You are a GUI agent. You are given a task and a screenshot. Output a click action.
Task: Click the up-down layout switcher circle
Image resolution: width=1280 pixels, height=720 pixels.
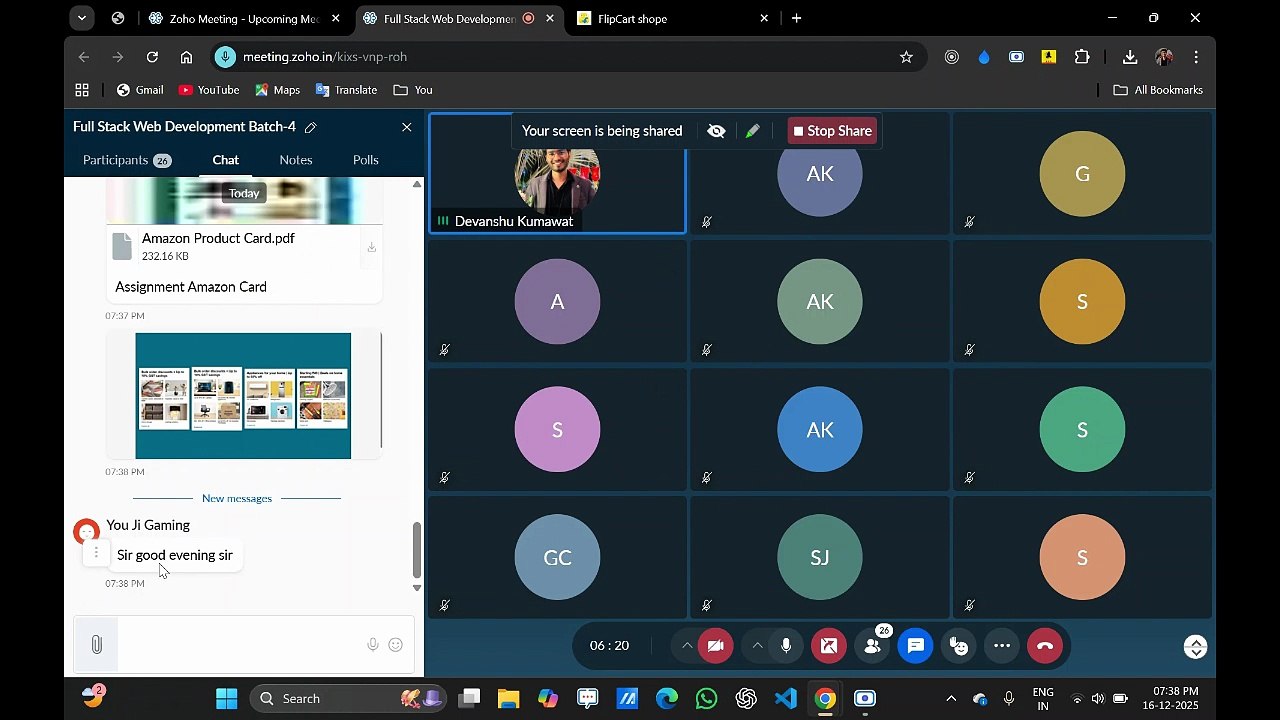1195,647
